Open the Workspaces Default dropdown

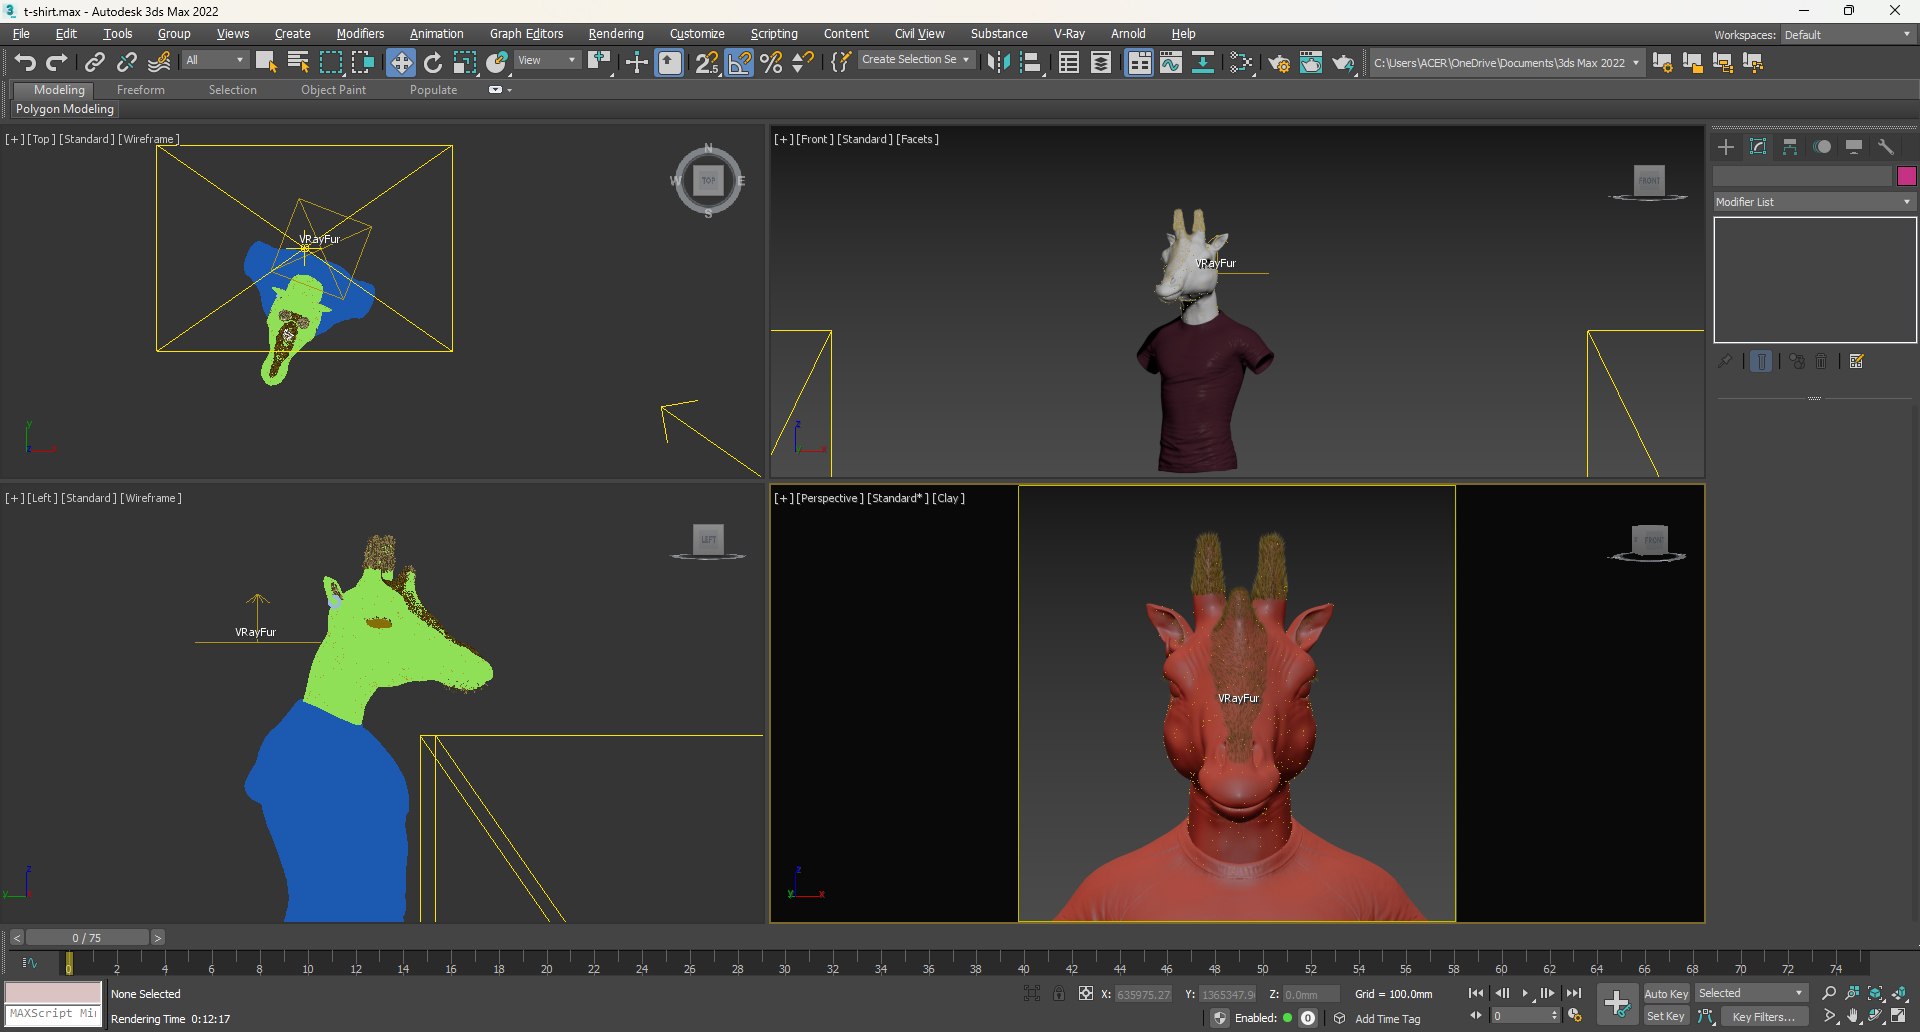pos(1848,35)
